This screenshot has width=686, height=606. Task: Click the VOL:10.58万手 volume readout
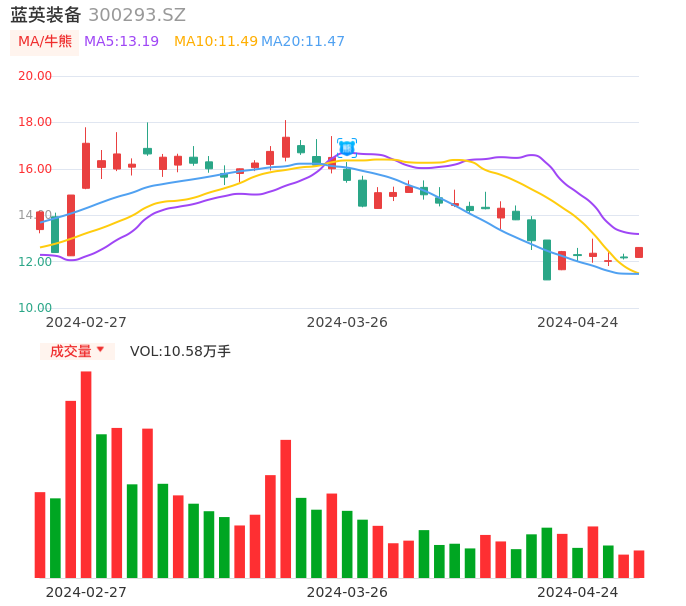pos(180,351)
